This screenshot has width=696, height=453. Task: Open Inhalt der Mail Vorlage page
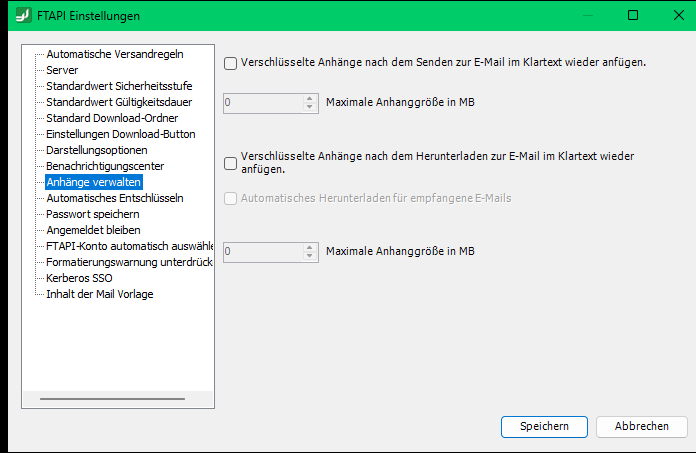coord(99,294)
